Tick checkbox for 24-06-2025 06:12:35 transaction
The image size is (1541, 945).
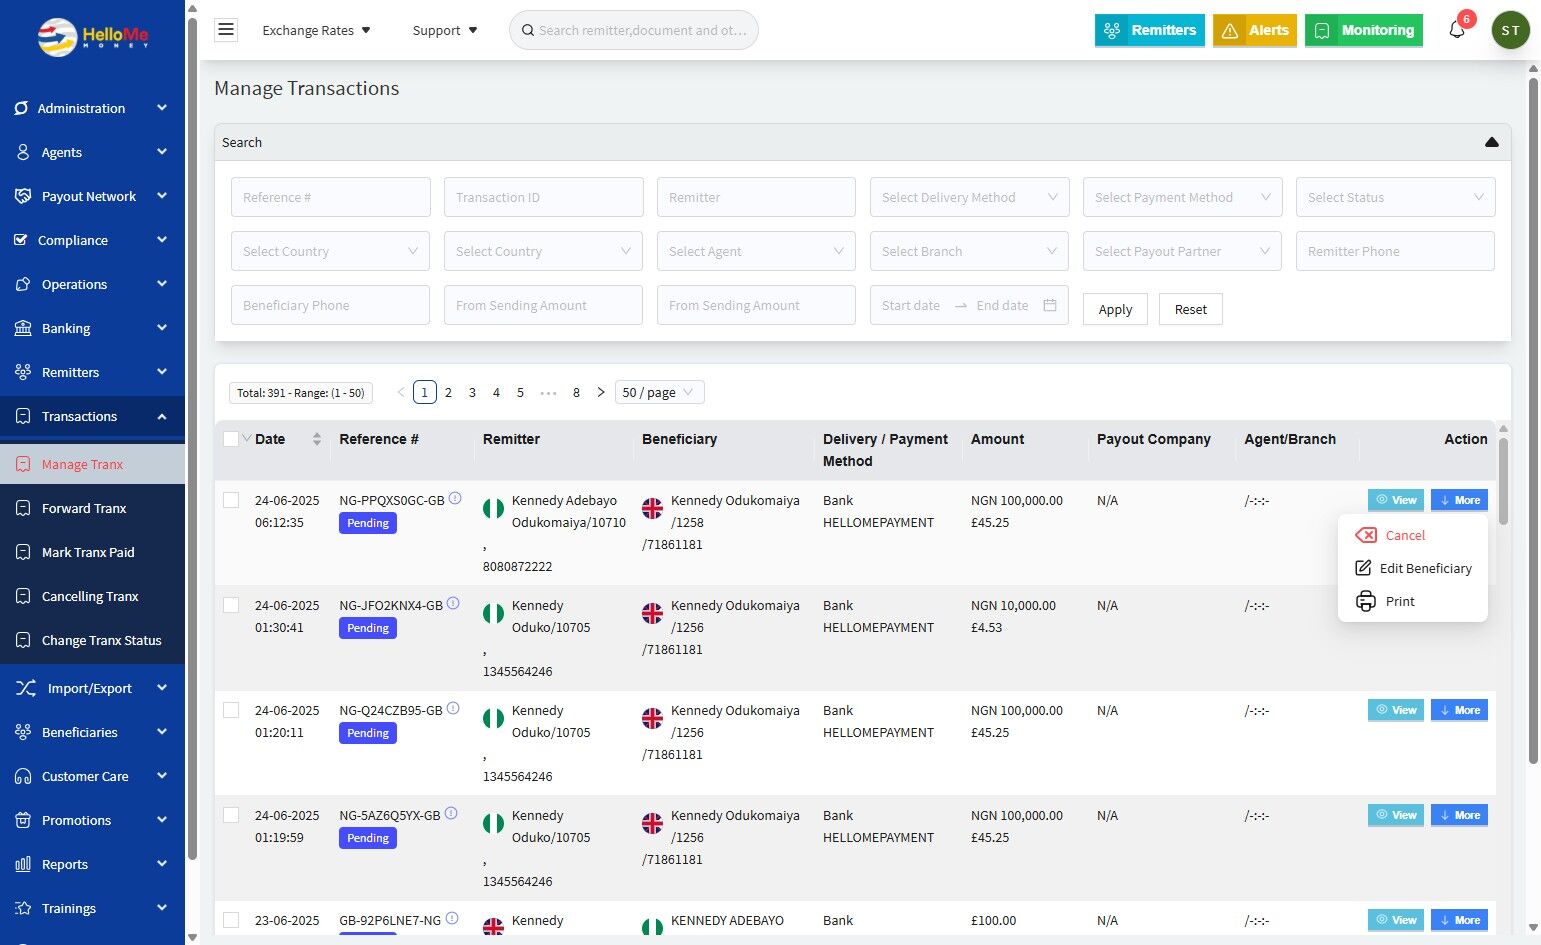pyautogui.click(x=231, y=500)
